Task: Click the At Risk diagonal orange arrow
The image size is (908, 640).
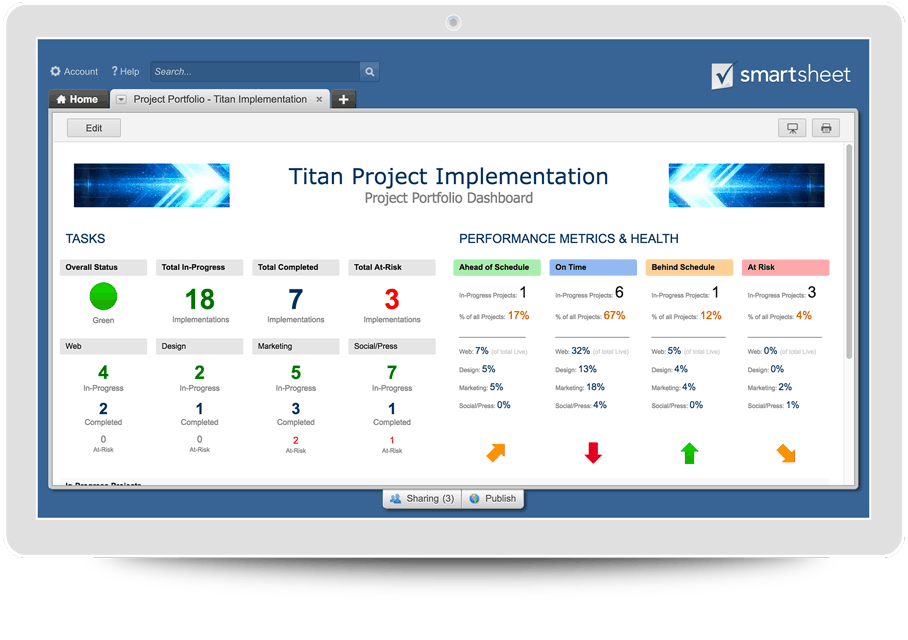Action: [x=786, y=453]
